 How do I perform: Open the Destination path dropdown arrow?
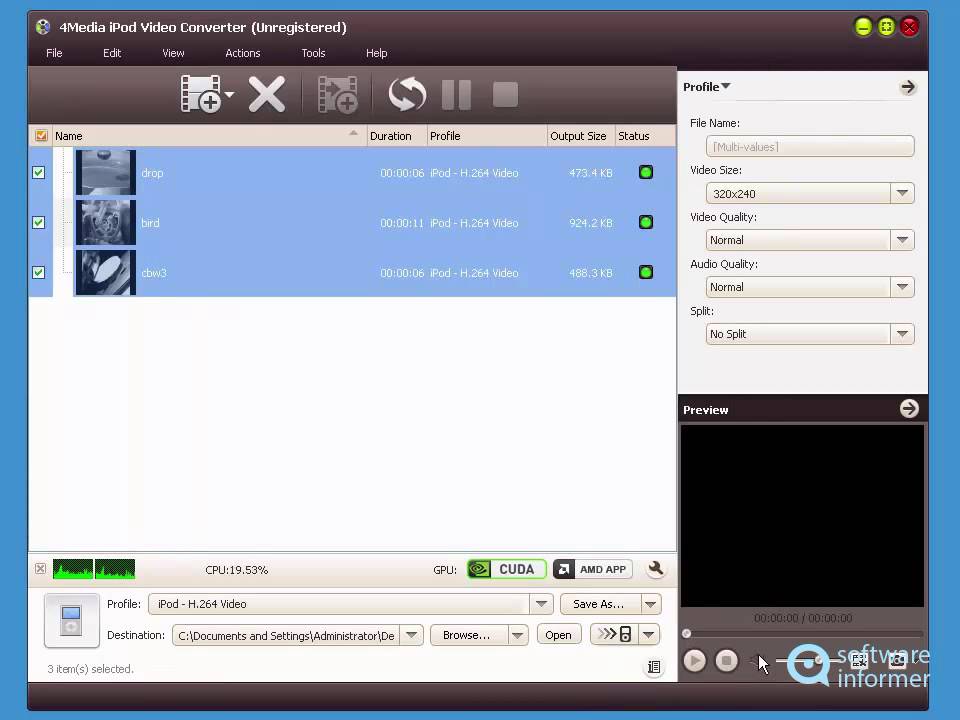coord(412,635)
